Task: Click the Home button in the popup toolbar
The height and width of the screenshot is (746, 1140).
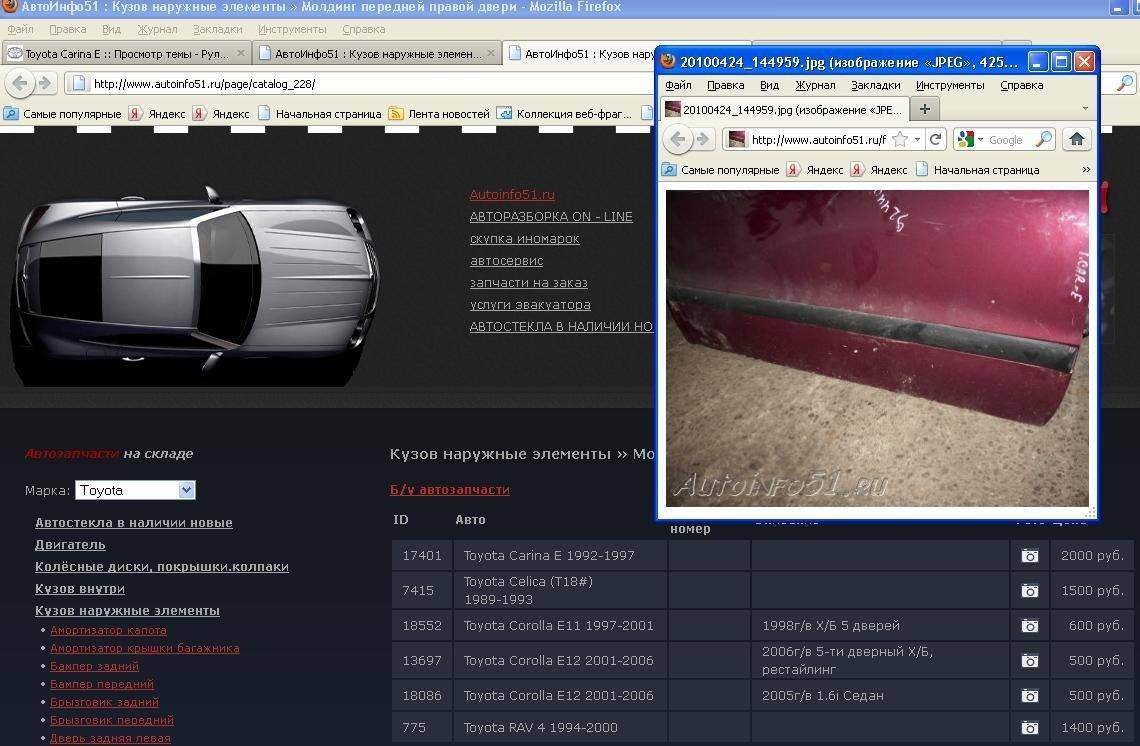Action: [1076, 140]
